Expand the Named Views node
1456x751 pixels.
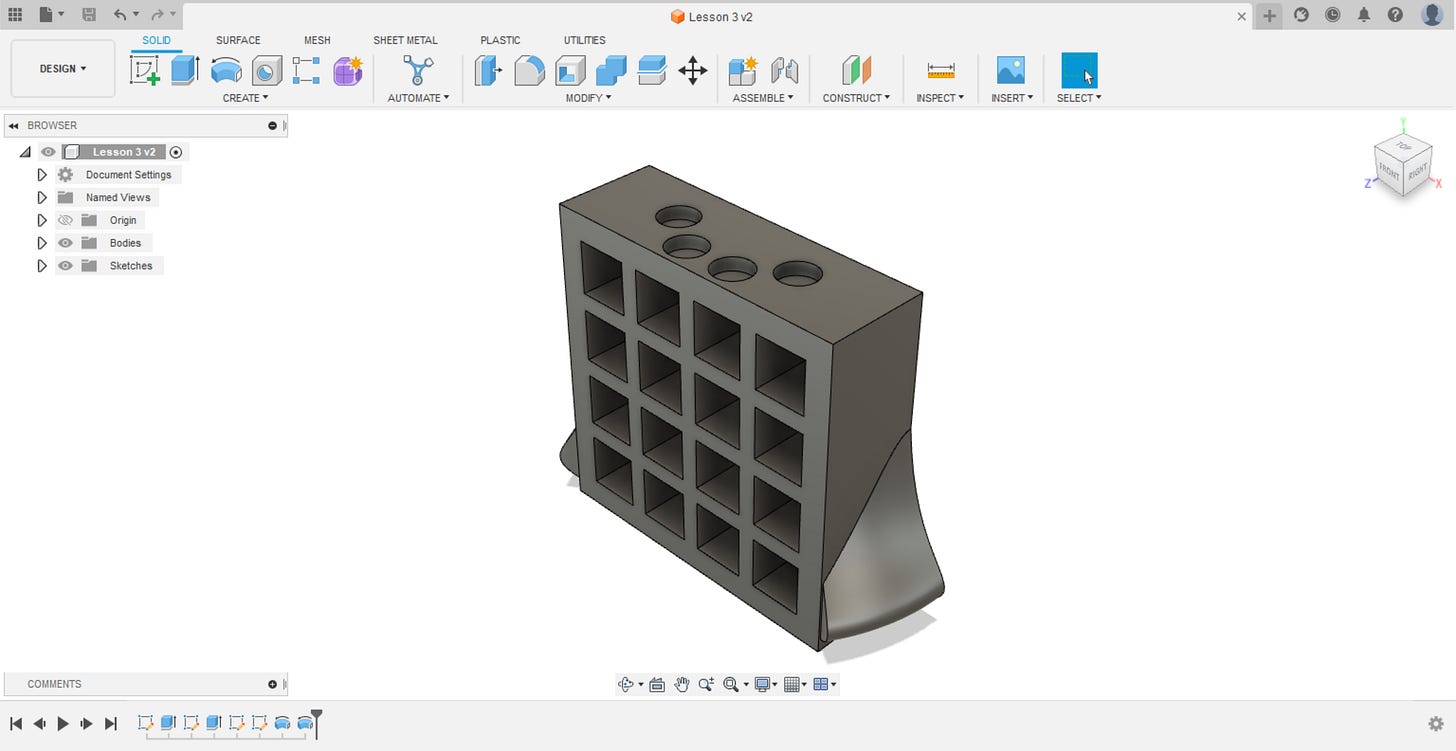point(42,197)
